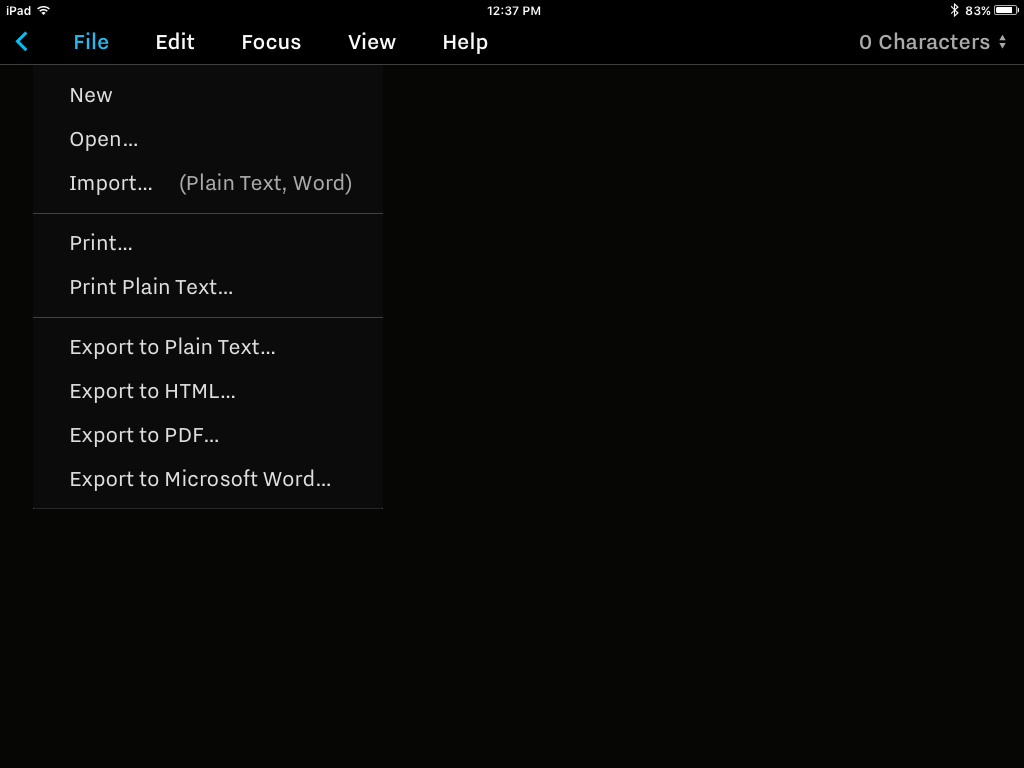Screen dimensions: 1024x768
Task: Choose New from the File menu
Action: click(208, 95)
